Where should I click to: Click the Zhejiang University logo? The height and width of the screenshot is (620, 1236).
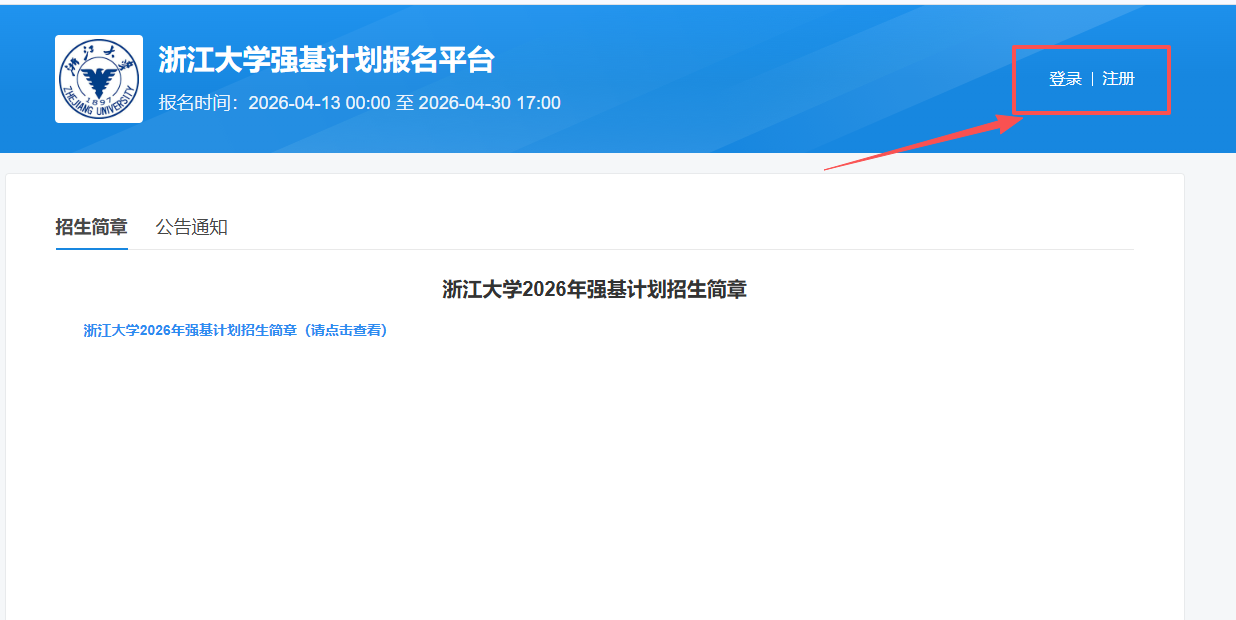[99, 79]
